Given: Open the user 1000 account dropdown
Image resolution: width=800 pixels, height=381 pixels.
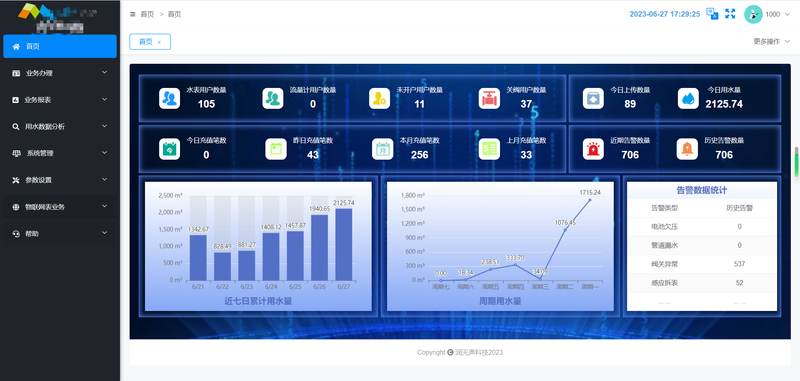Looking at the screenshot, I should pyautogui.click(x=769, y=14).
